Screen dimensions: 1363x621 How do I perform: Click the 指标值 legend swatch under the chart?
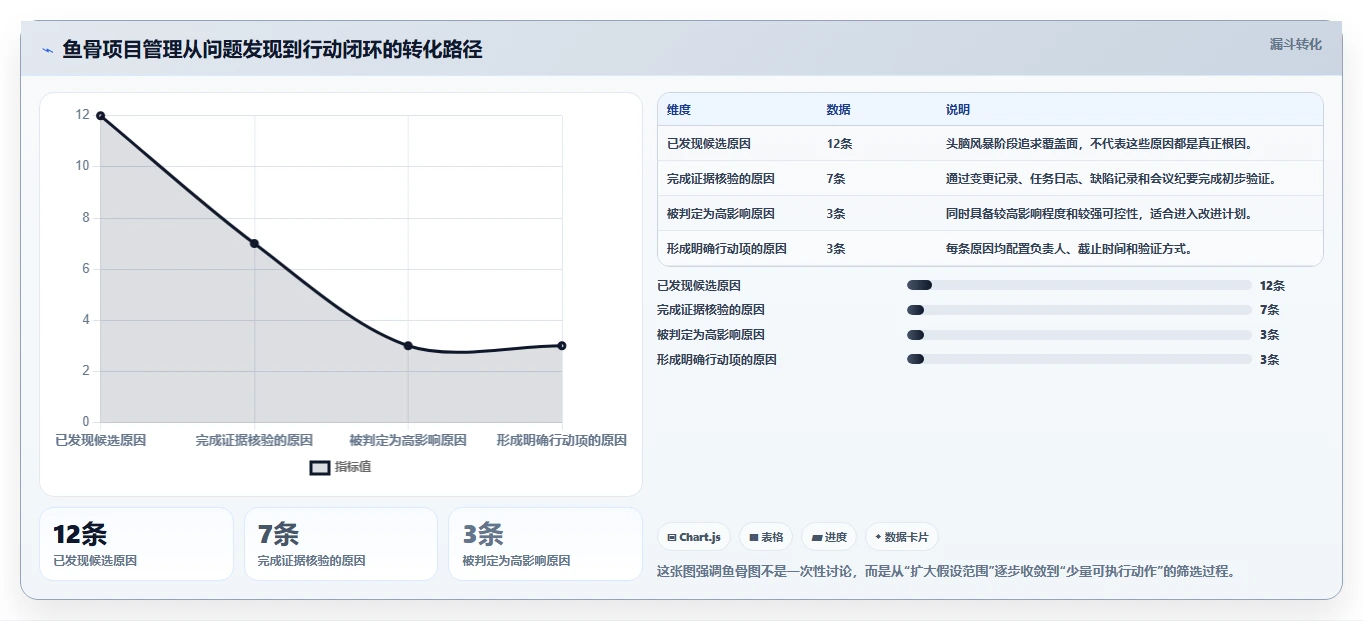coord(319,467)
